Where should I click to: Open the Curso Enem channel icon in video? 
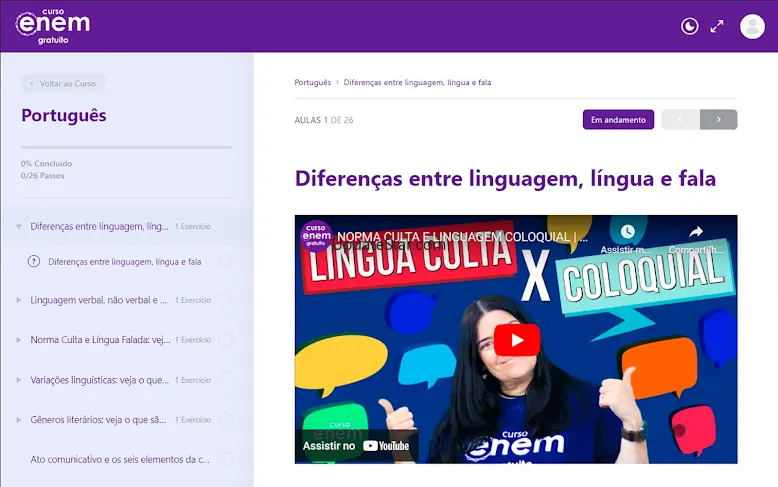click(x=316, y=236)
